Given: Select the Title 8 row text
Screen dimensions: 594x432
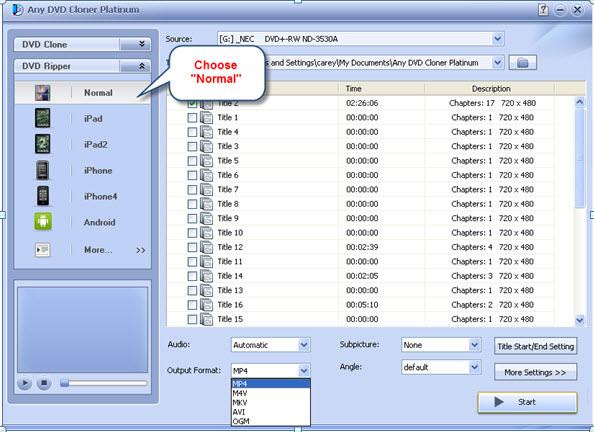Looking at the screenshot, I should click(228, 204).
